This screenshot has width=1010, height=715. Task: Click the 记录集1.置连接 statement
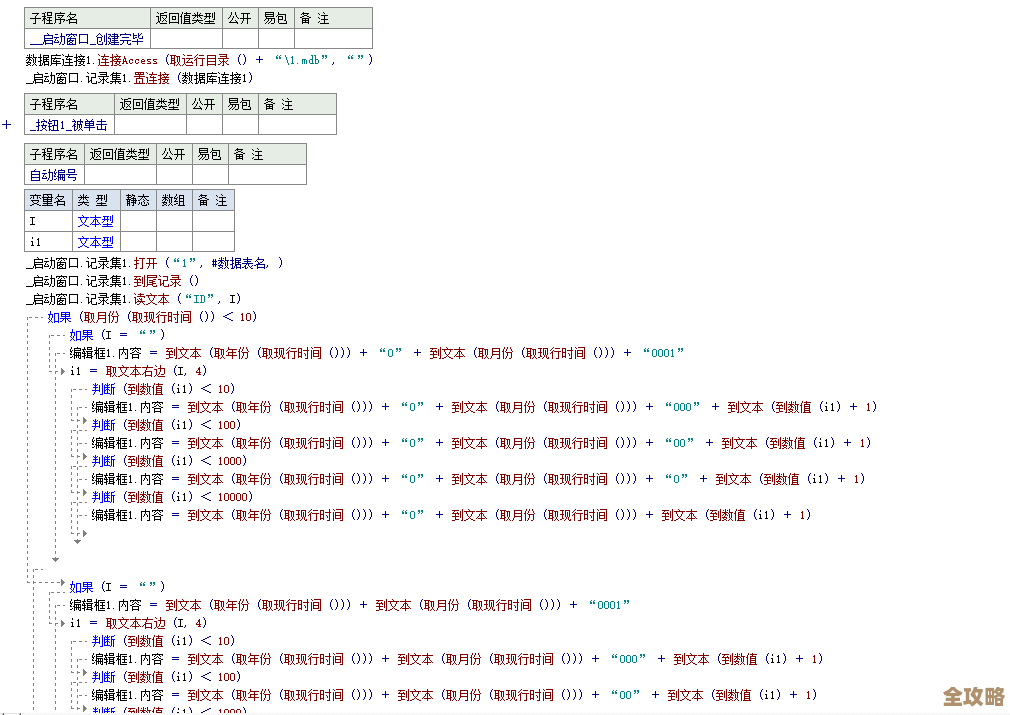point(139,78)
